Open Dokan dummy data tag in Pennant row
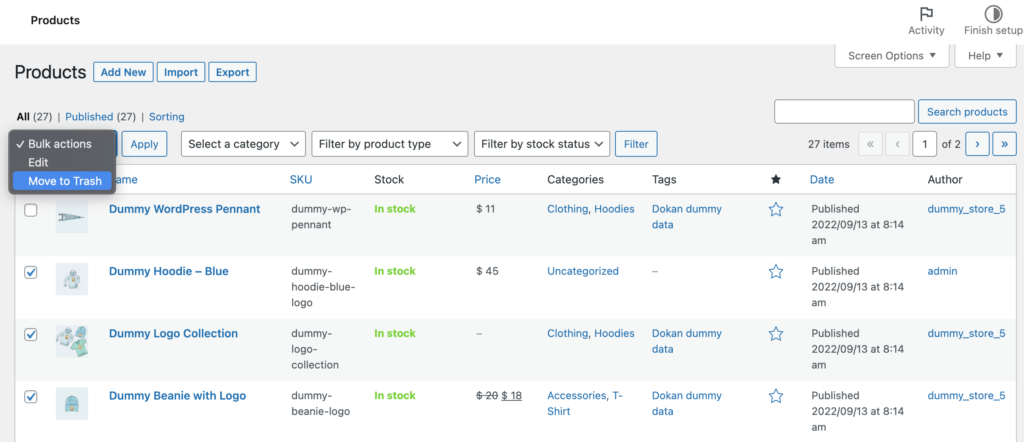Screen dimensions: 1024x442 (x=687, y=217)
